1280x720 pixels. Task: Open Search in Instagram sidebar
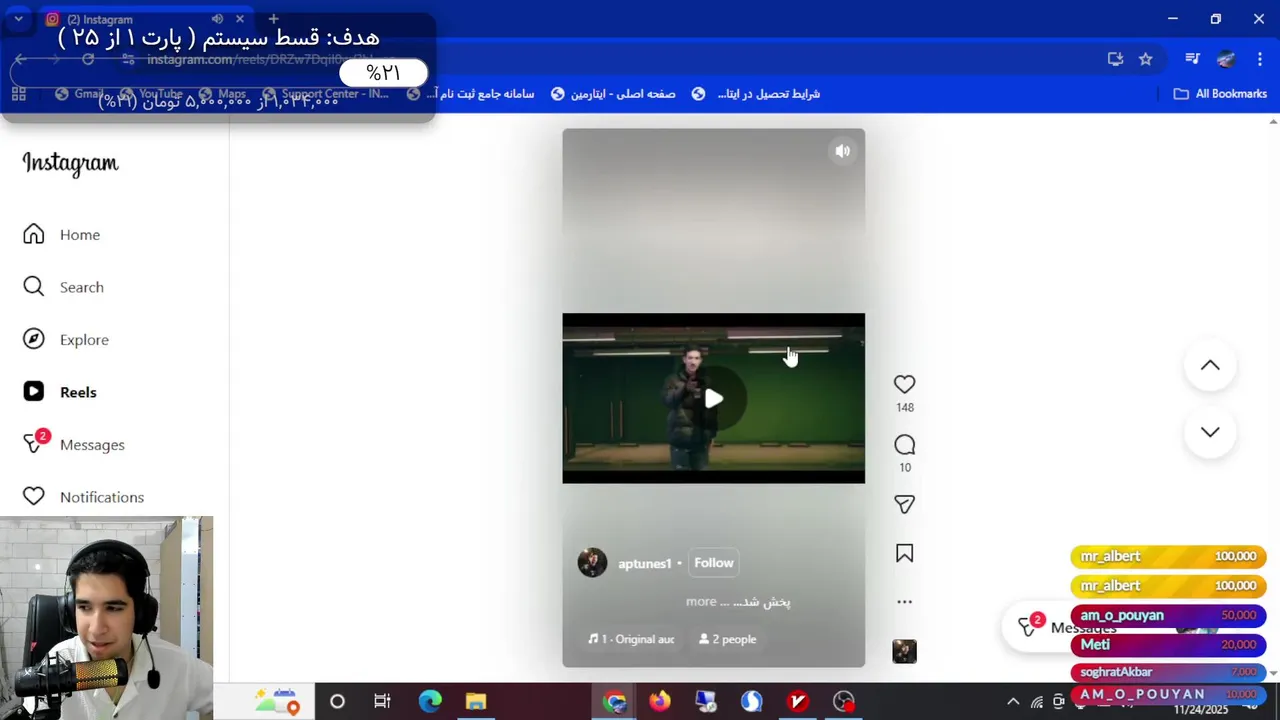pos(63,287)
